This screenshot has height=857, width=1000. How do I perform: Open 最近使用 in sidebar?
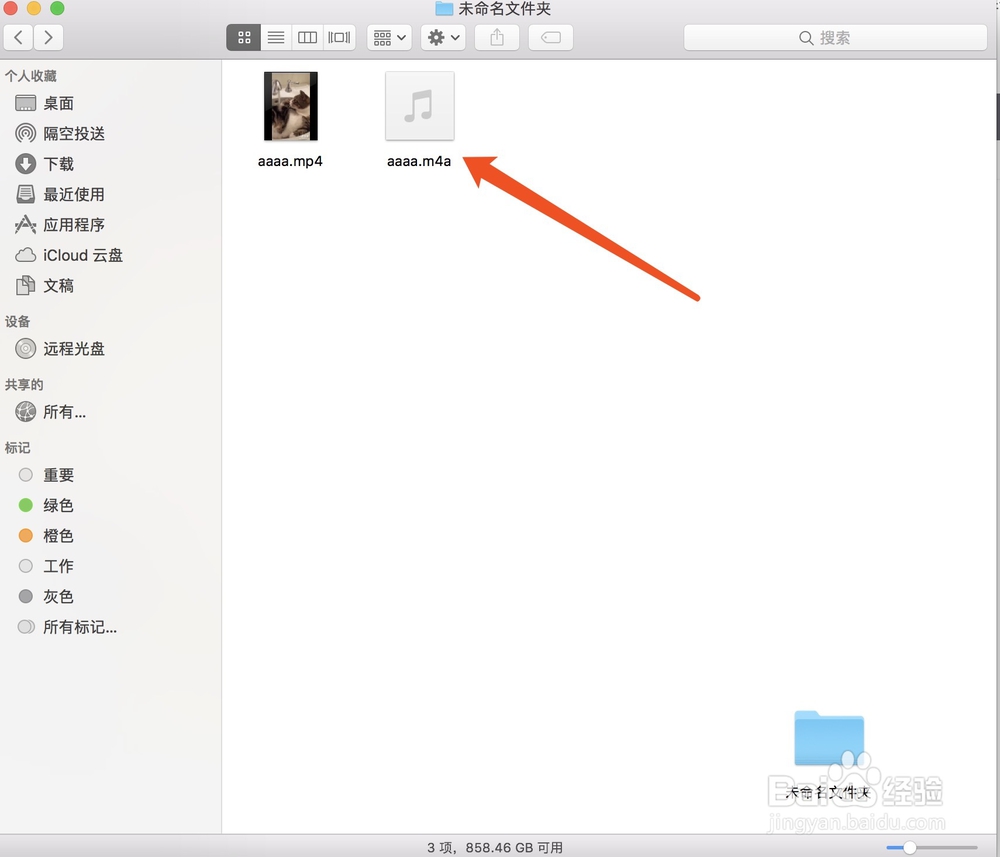(63, 194)
